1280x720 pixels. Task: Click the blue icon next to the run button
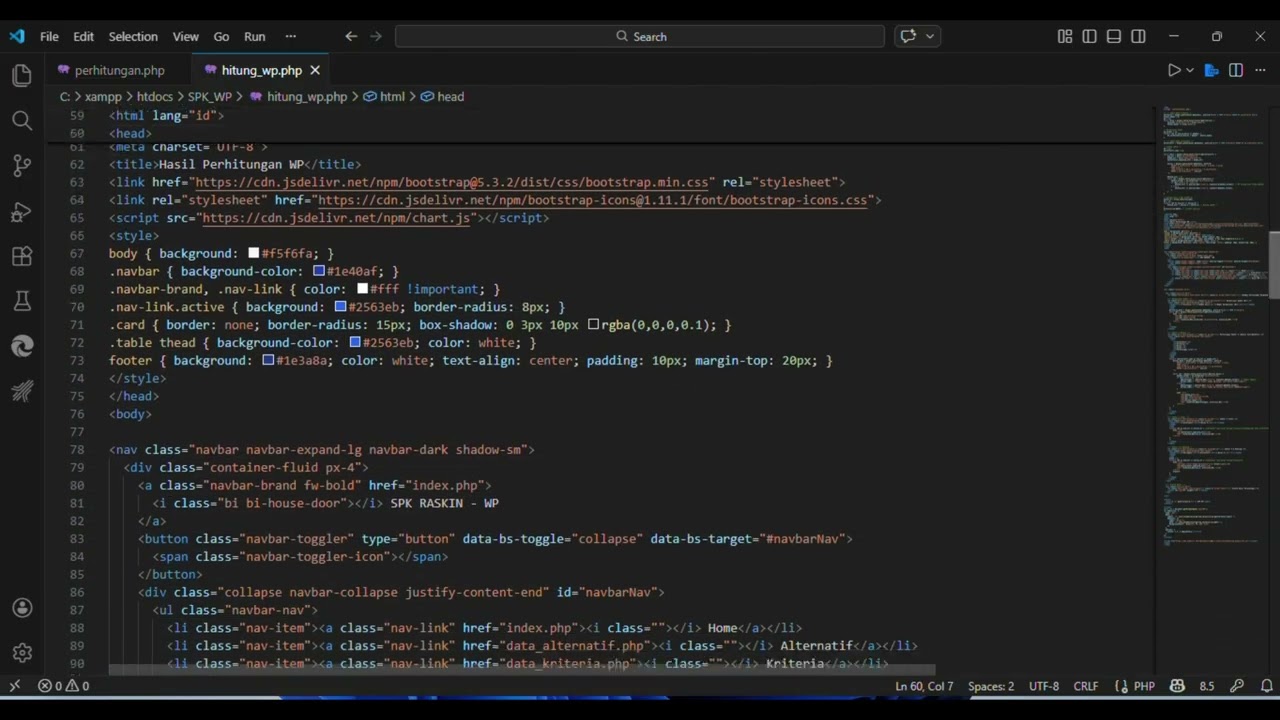tap(1212, 70)
